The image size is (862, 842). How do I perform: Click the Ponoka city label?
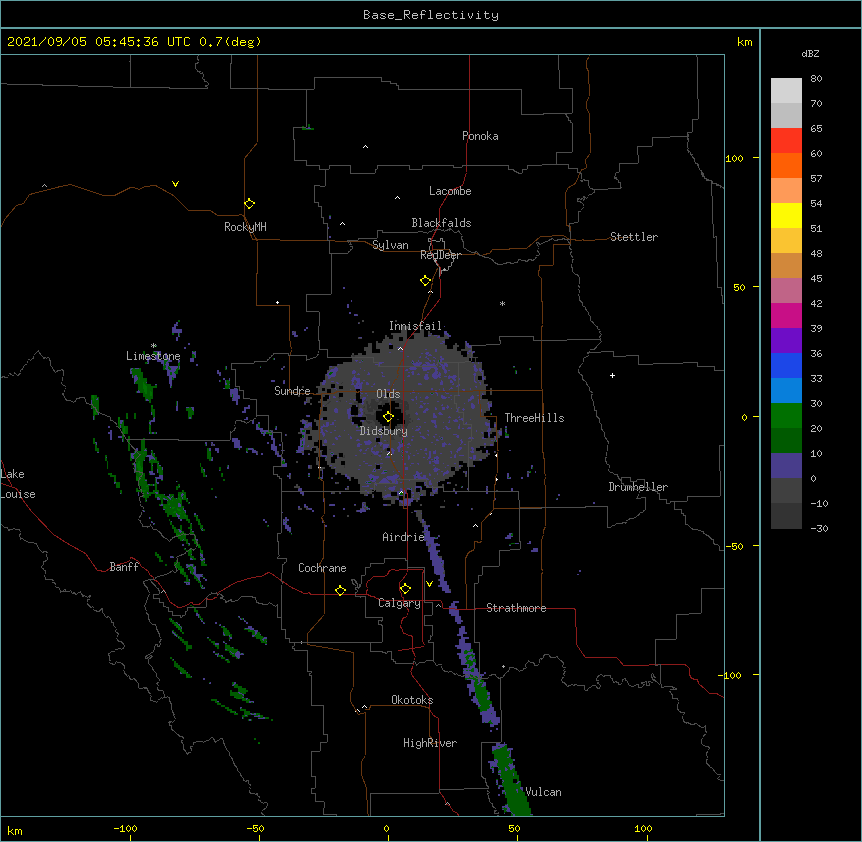(x=480, y=136)
